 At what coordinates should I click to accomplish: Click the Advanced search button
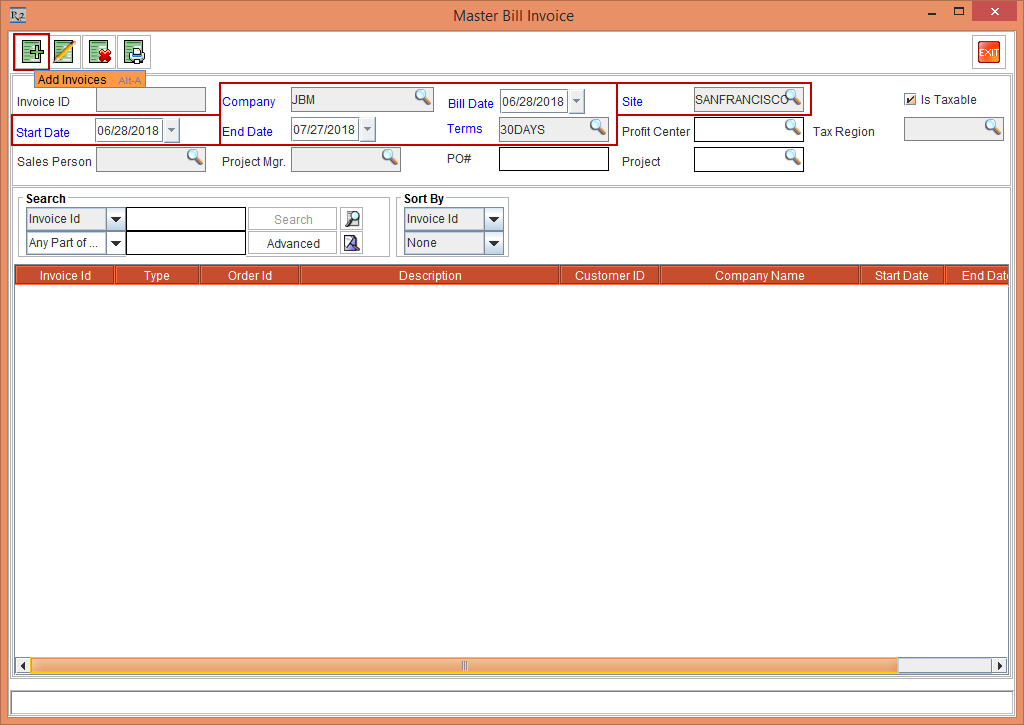pyautogui.click(x=293, y=243)
